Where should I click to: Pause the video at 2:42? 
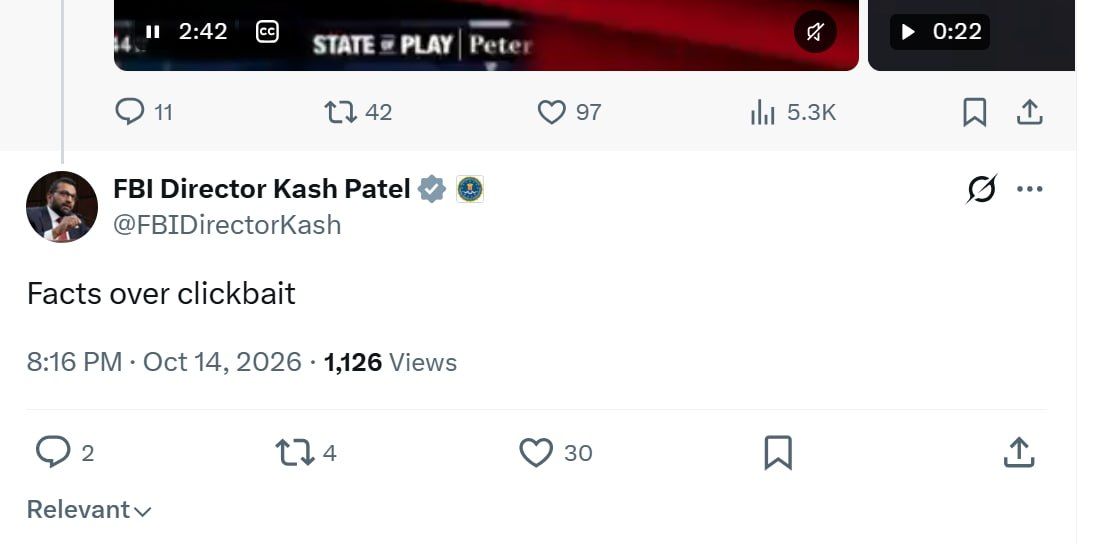pyautogui.click(x=152, y=32)
